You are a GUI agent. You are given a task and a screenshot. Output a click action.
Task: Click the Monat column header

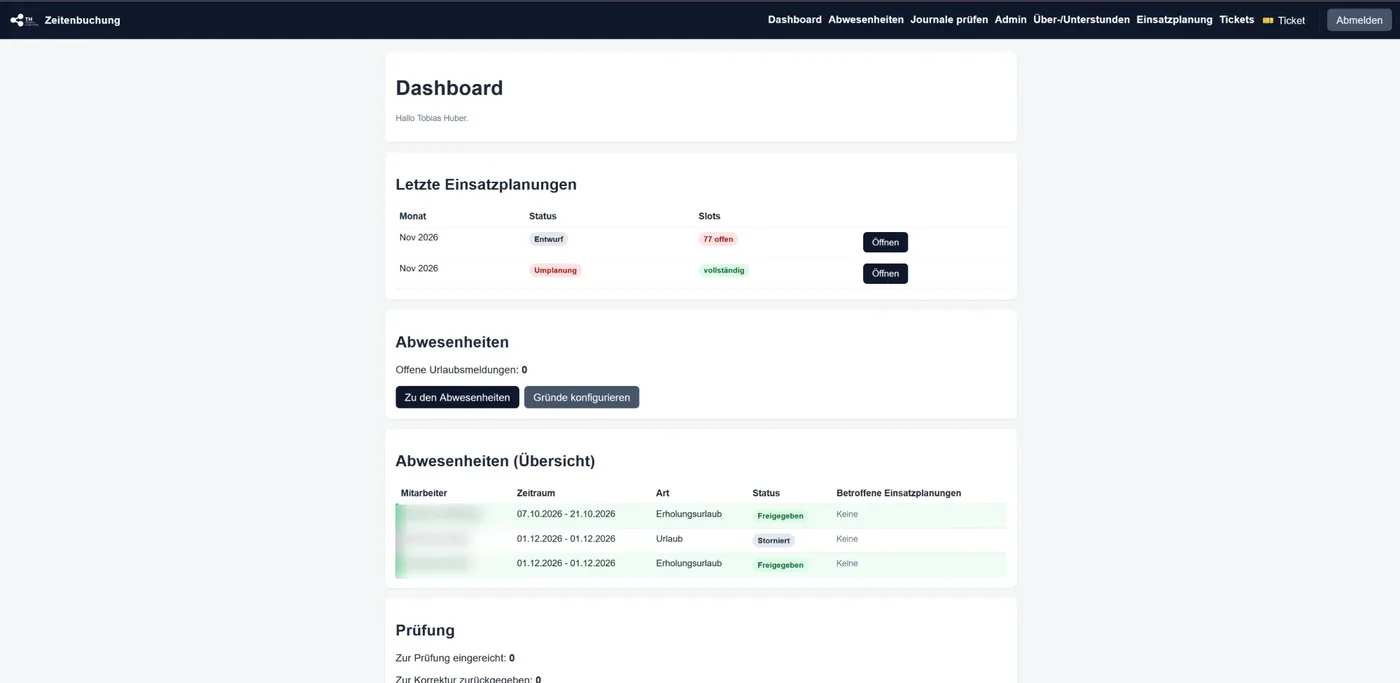pos(412,216)
